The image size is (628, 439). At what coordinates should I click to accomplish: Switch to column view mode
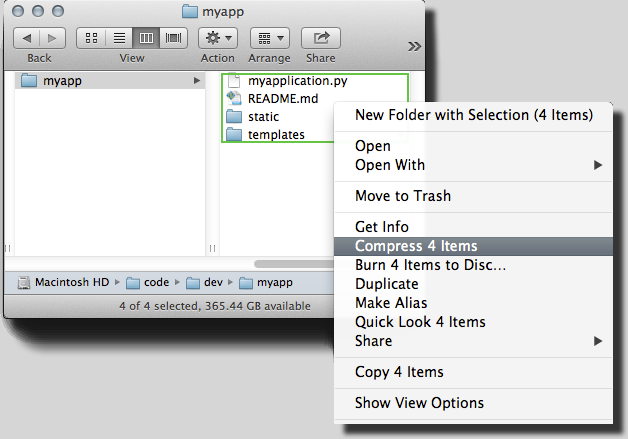pyautogui.click(x=146, y=38)
